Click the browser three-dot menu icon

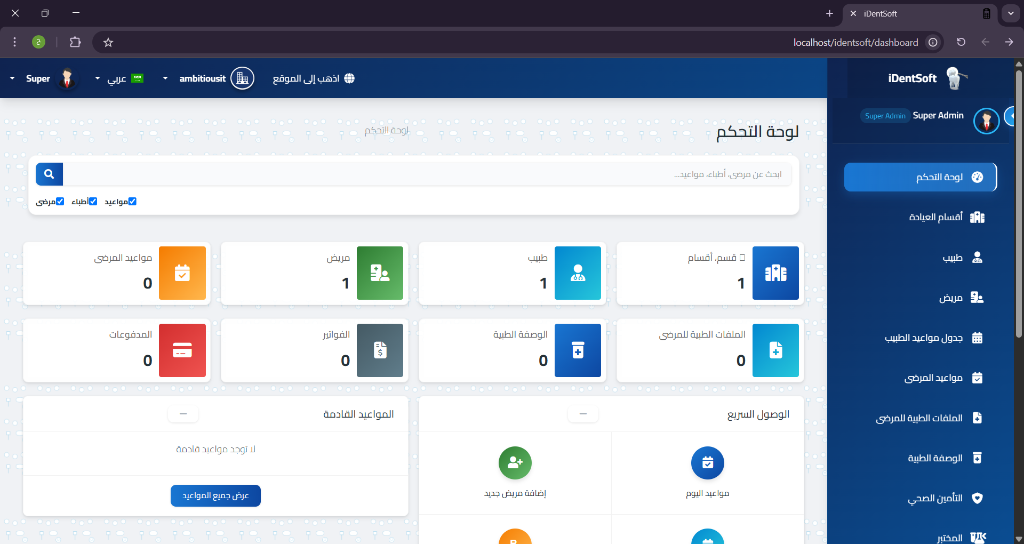pos(14,42)
